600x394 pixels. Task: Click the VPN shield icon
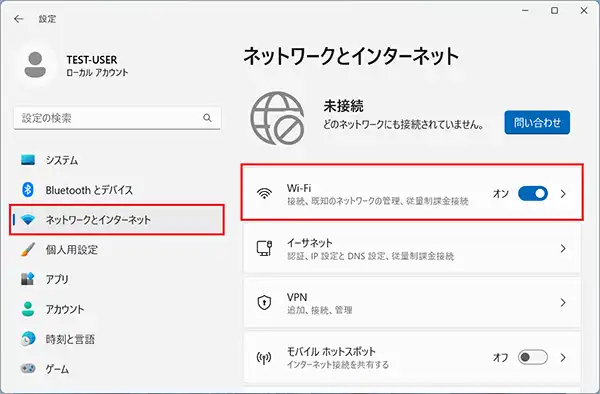[264, 303]
